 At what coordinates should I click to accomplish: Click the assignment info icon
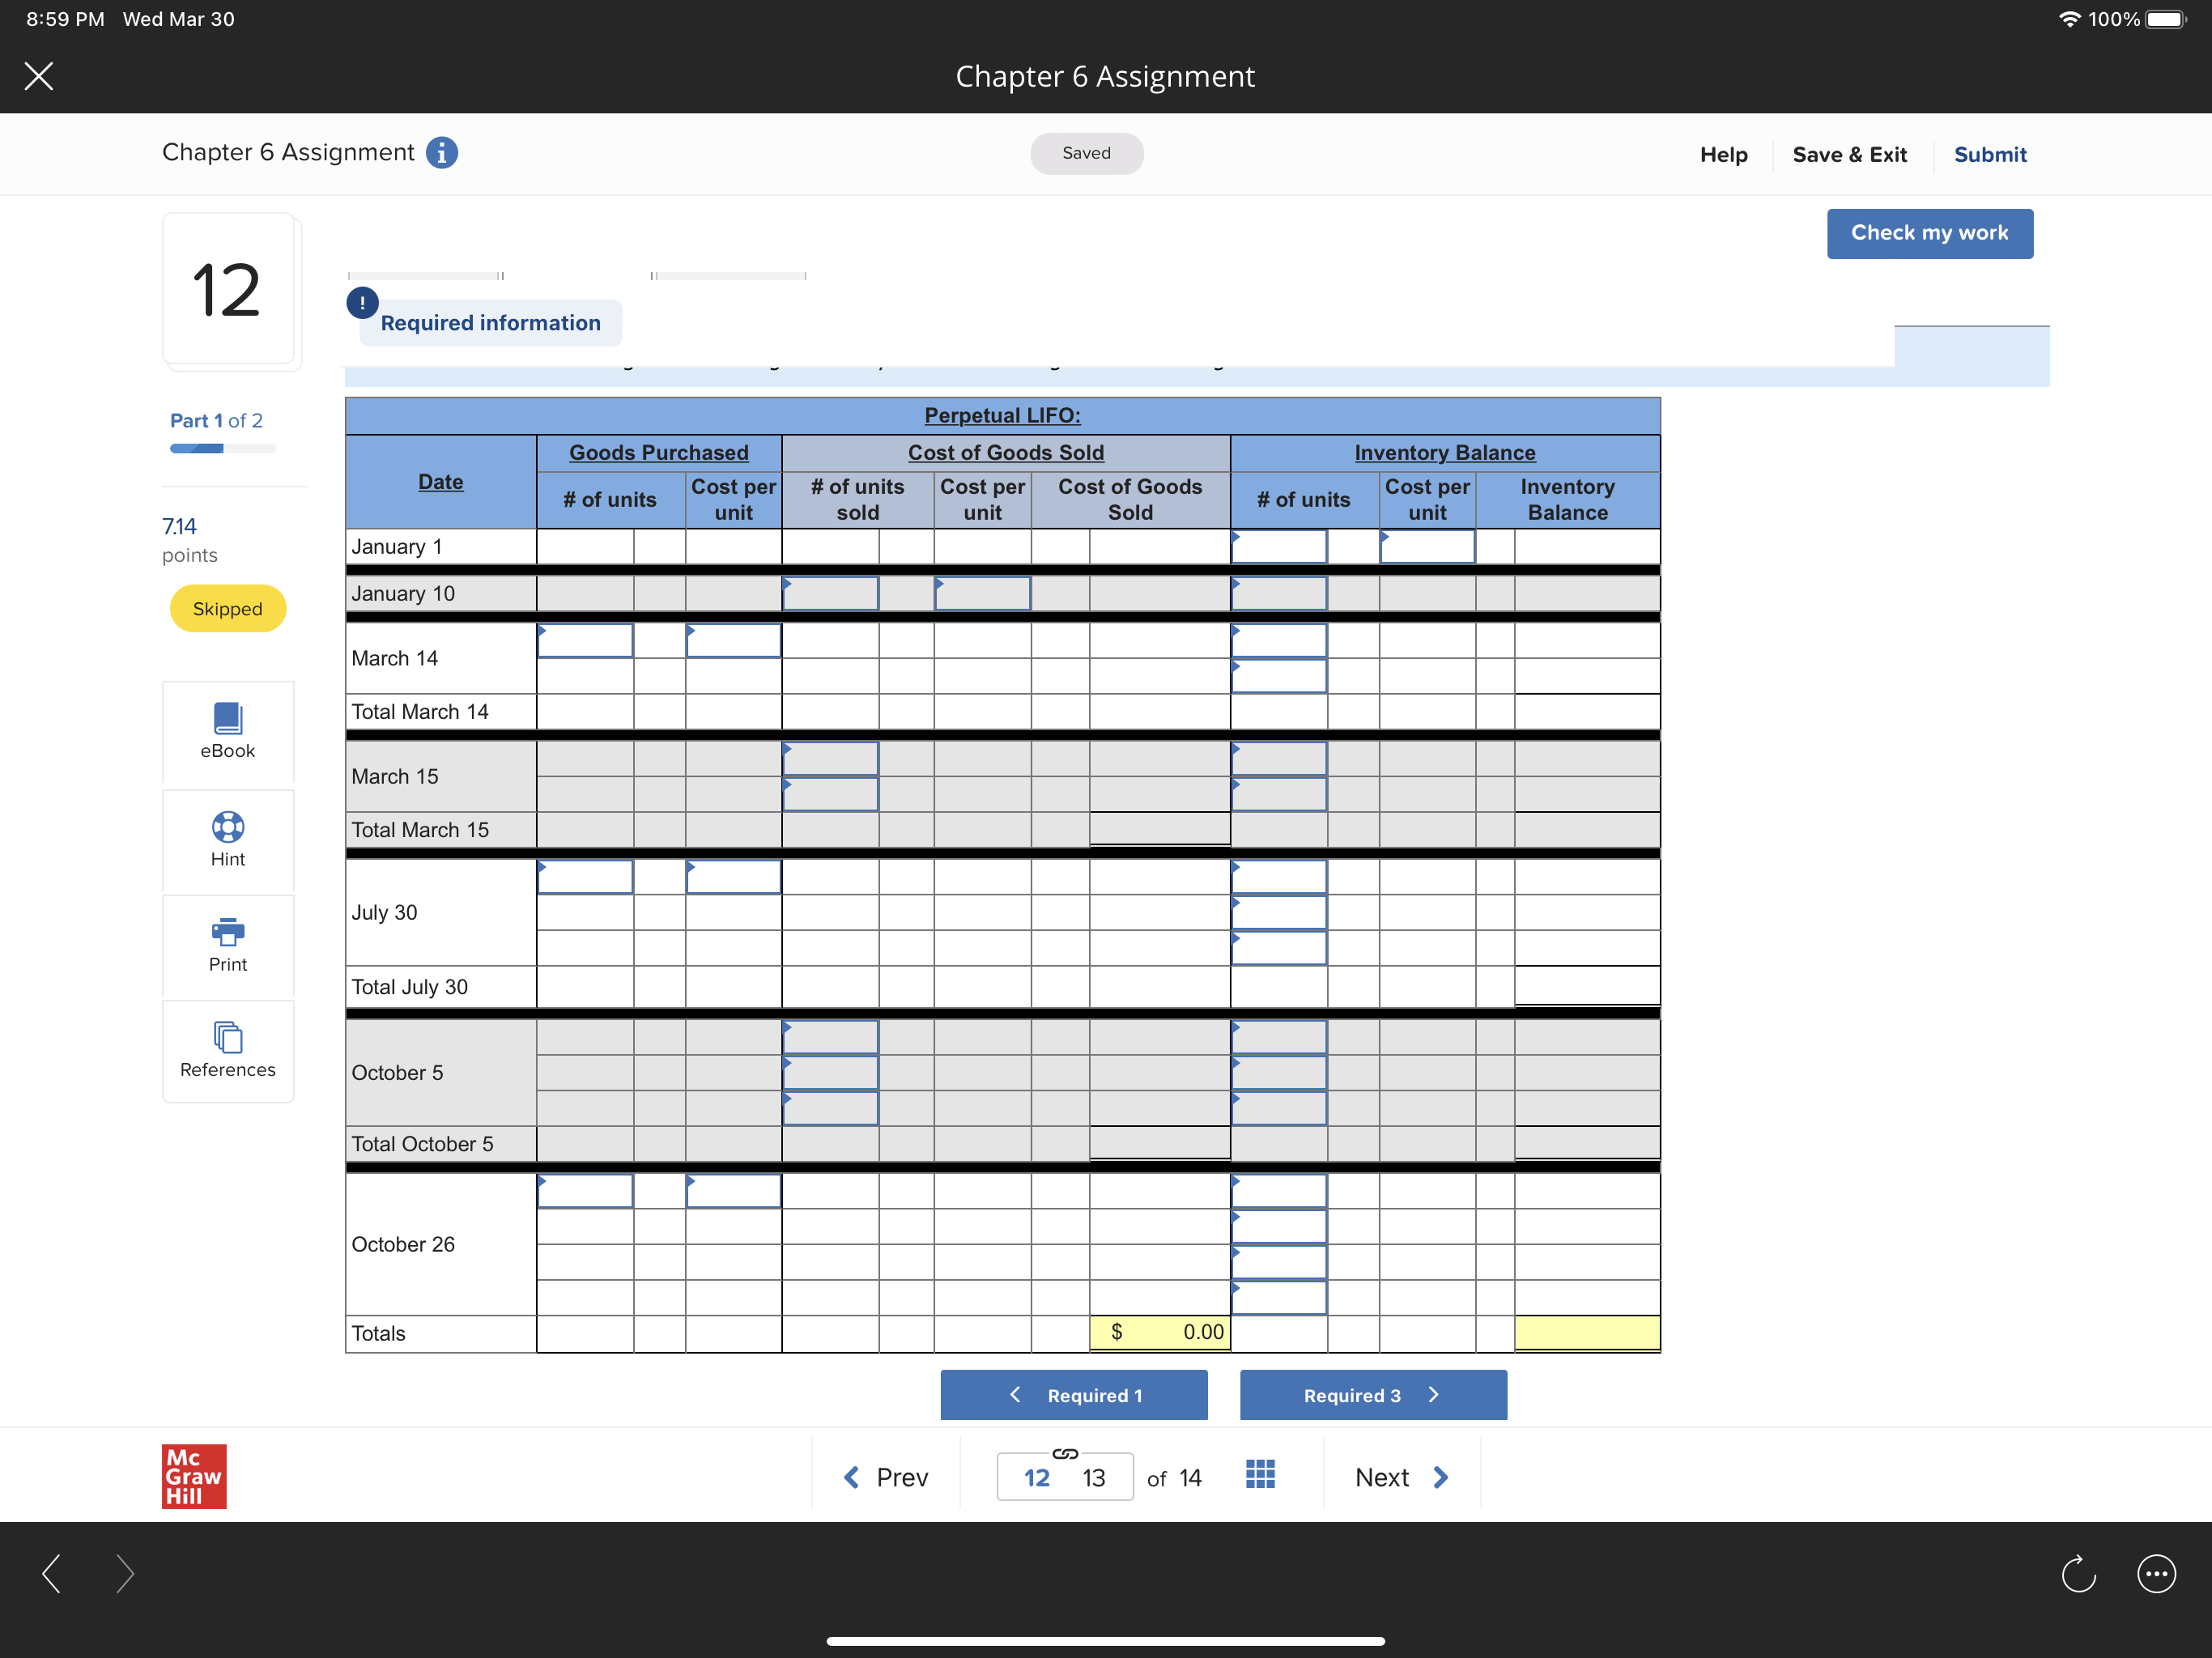[x=442, y=152]
